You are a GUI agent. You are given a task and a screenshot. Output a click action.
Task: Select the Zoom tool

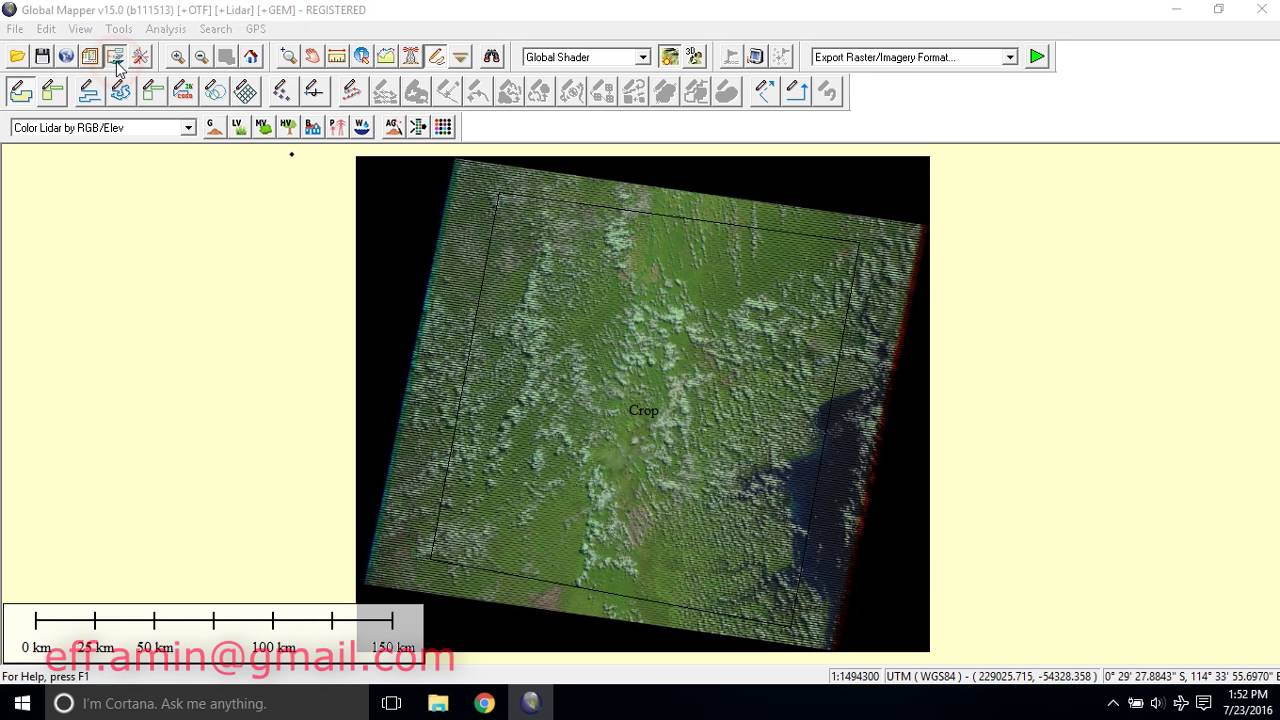click(x=288, y=57)
